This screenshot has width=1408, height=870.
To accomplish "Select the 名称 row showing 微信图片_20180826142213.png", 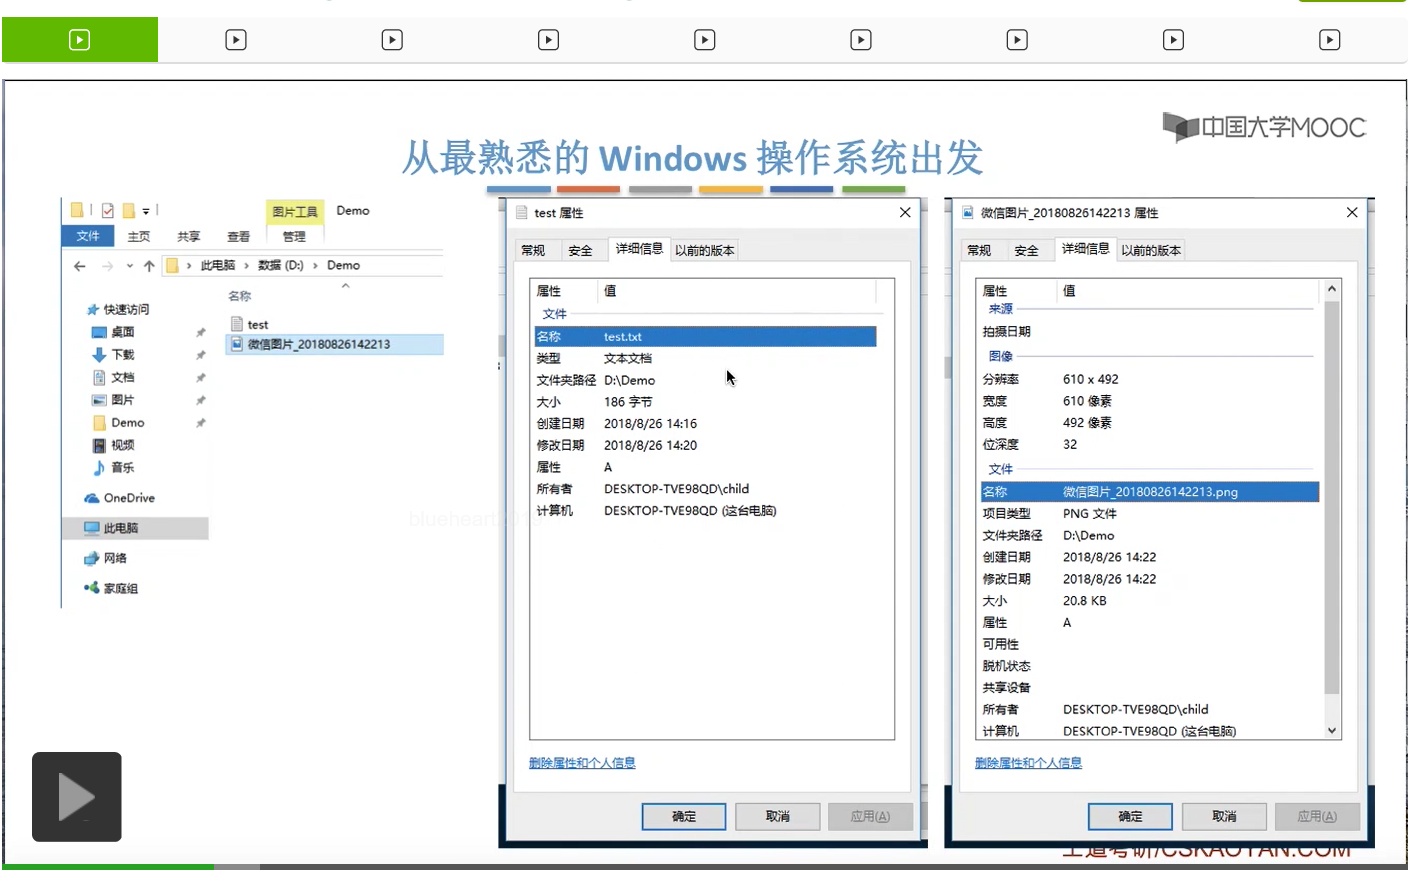I will [x=1150, y=492].
